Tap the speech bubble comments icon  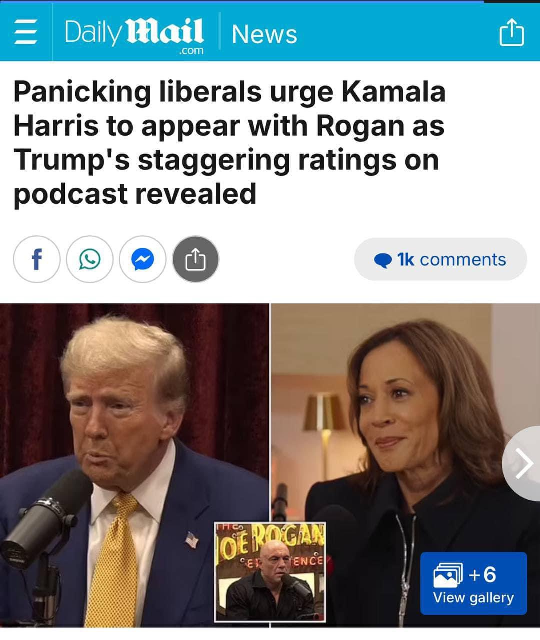383,260
